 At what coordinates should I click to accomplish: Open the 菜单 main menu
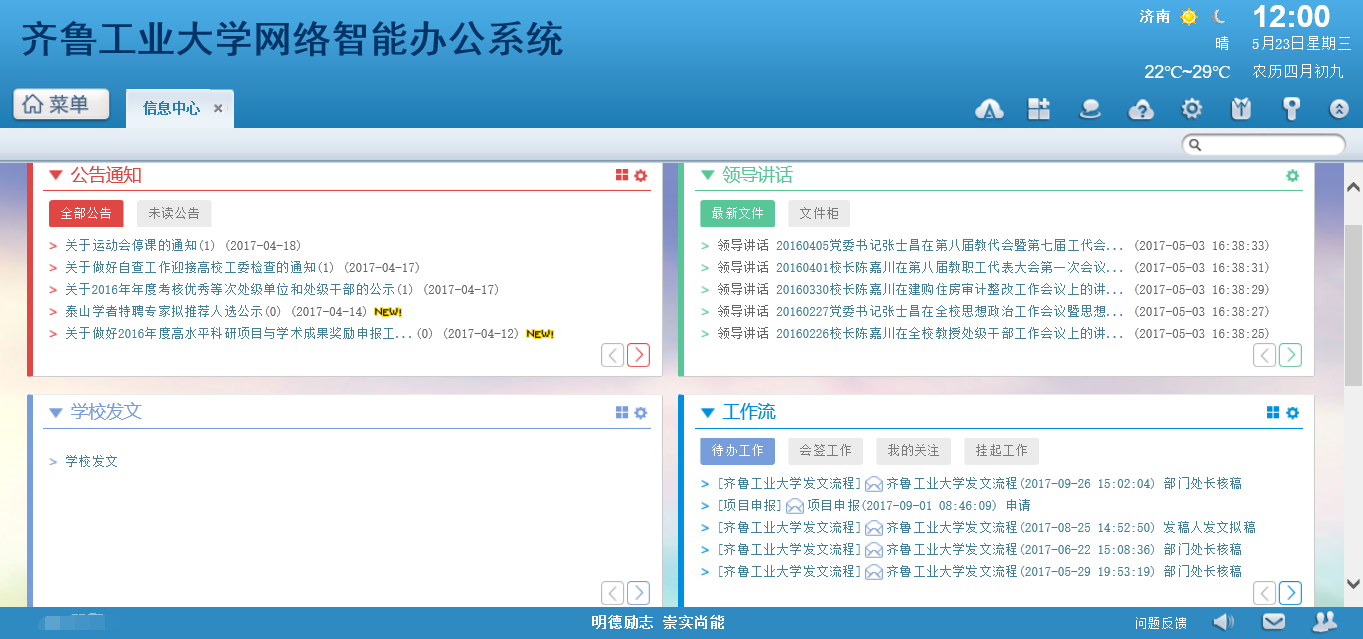tap(61, 104)
